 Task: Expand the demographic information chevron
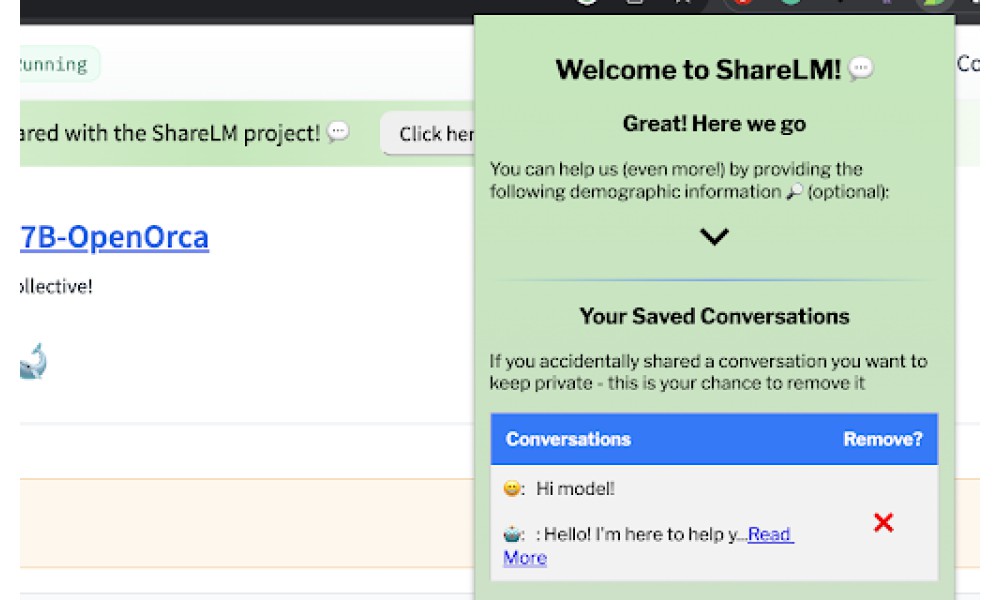[x=714, y=237]
